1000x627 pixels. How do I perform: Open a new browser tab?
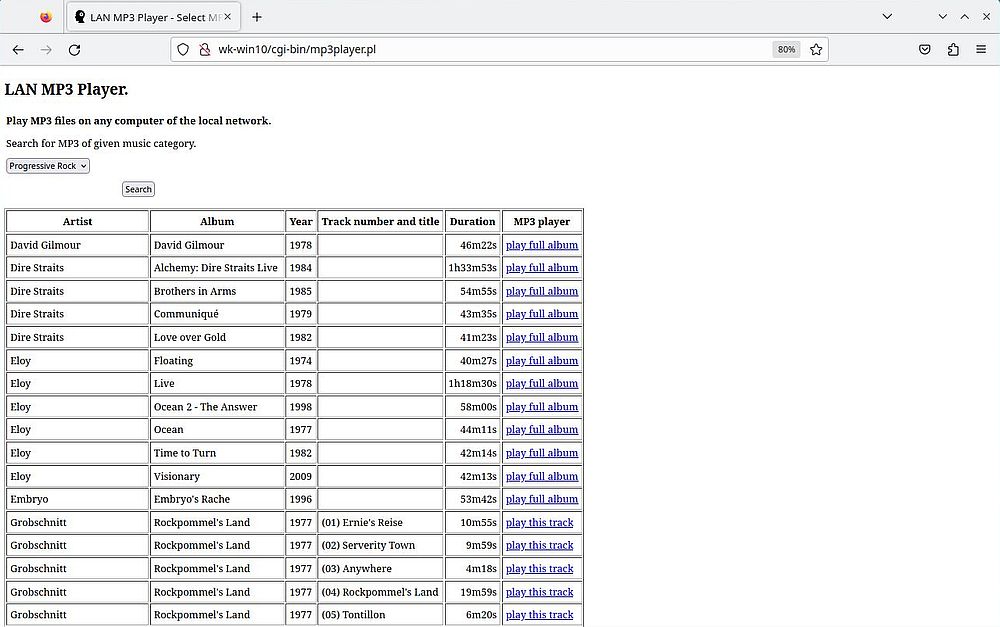[257, 17]
